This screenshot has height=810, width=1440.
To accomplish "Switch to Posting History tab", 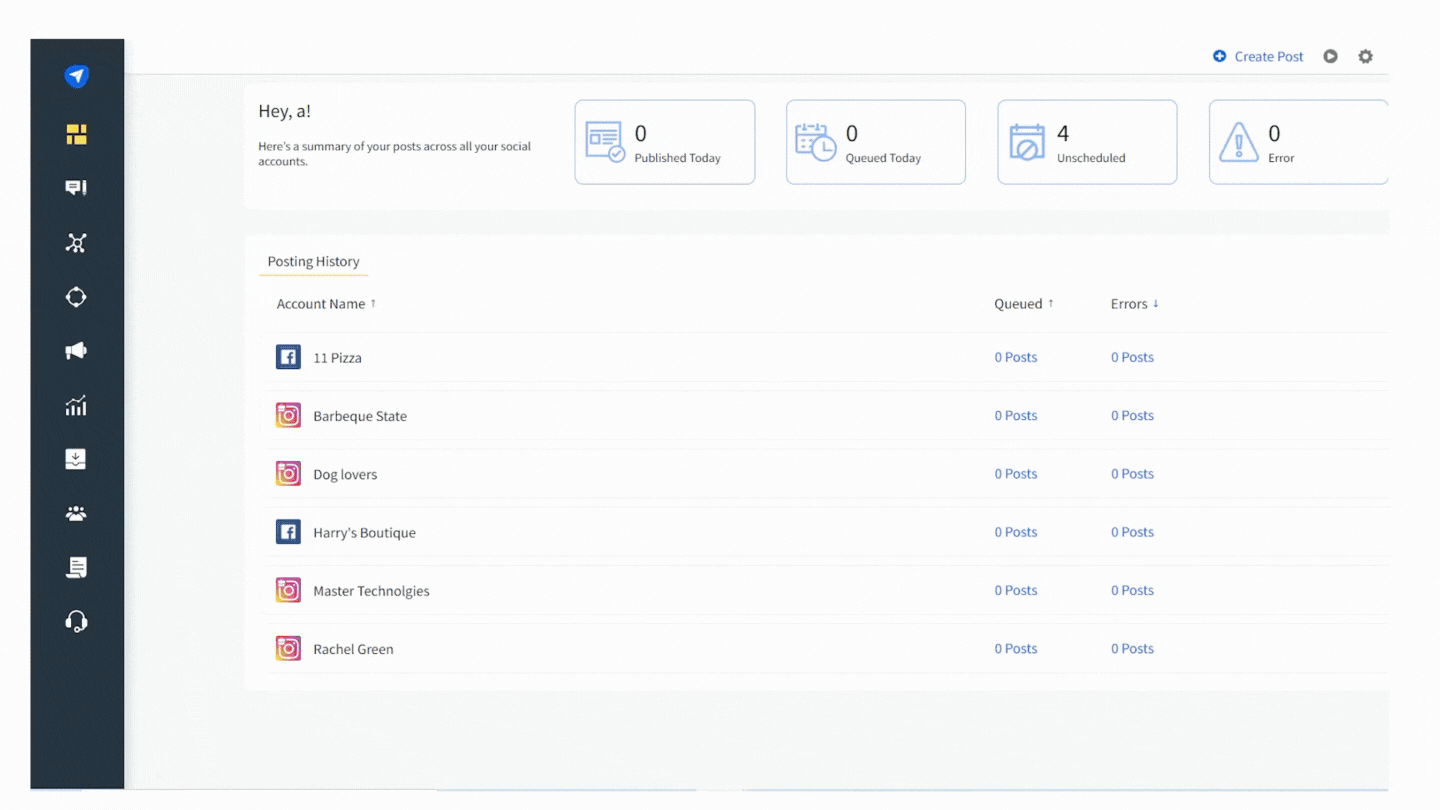I will click(313, 262).
